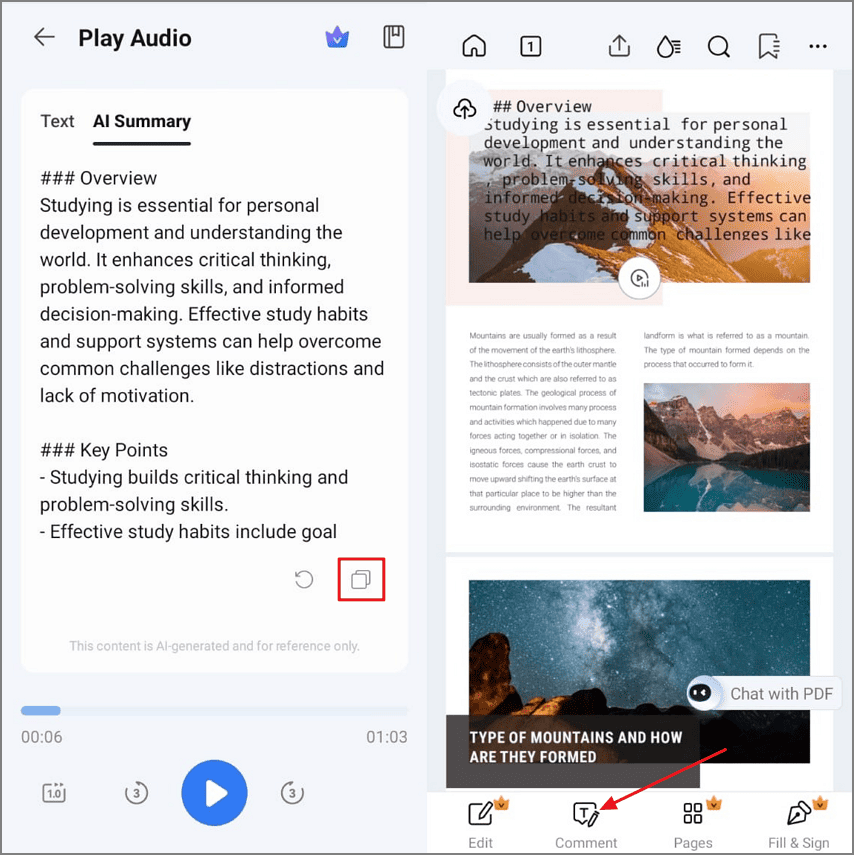
Task: Skip forward 3 seconds in the audio
Action: (292, 792)
